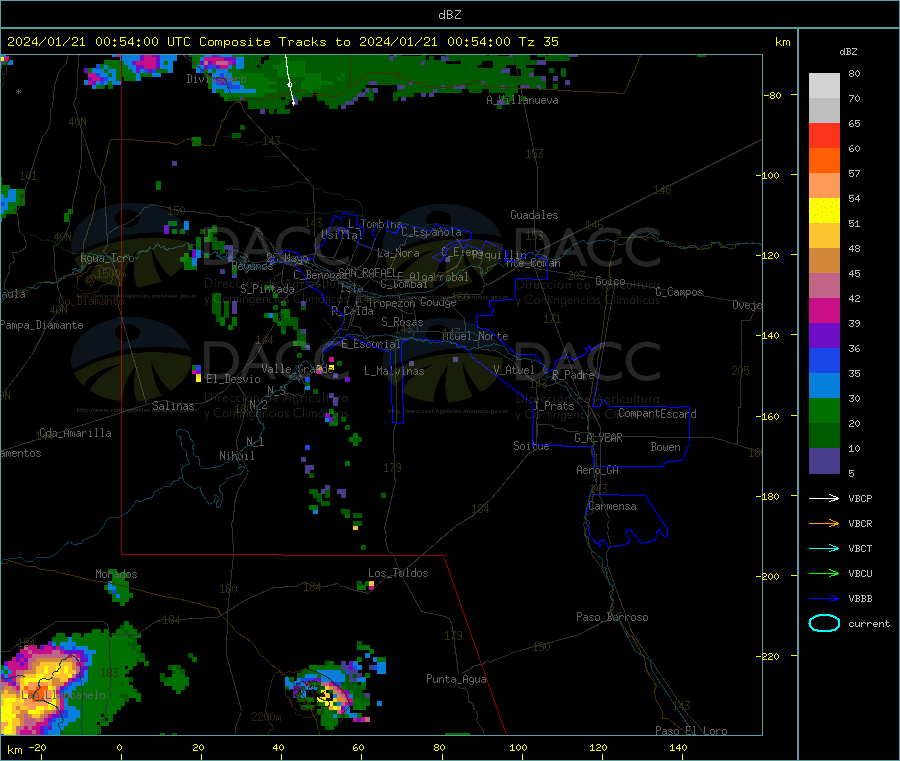Pick the slate purple swatch near 10 dBZ

[824, 461]
